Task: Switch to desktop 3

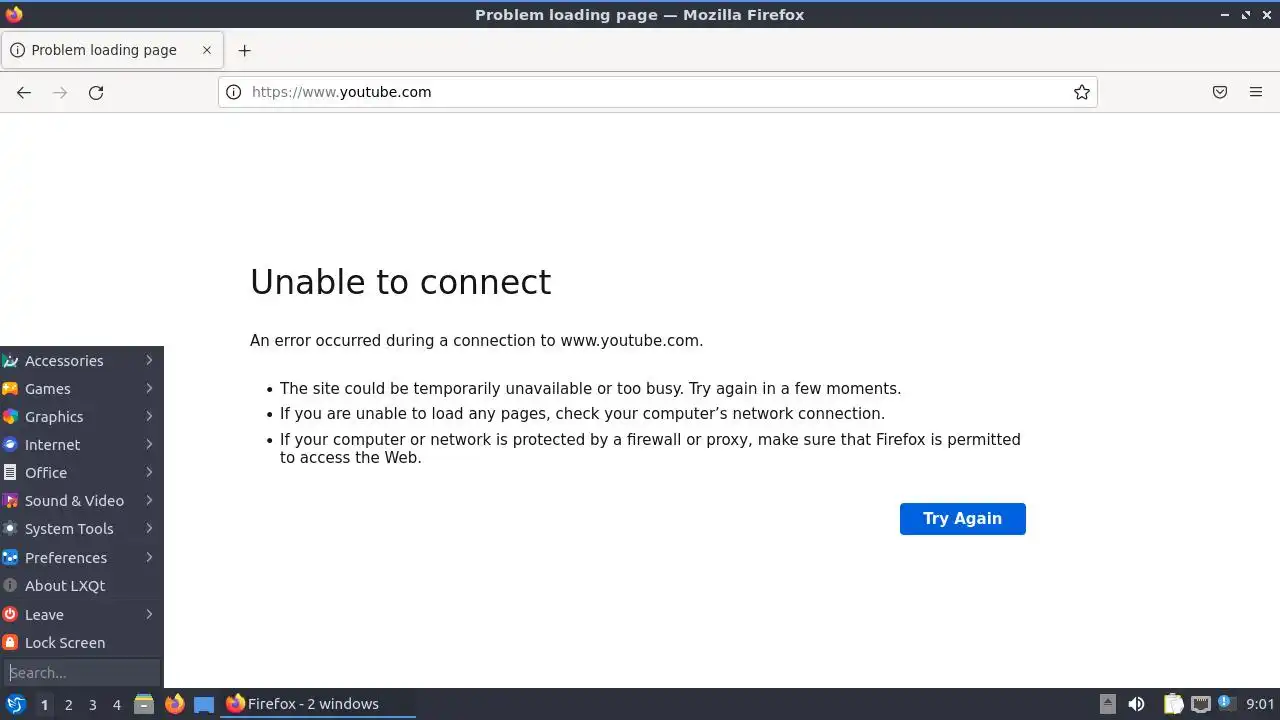Action: pyautogui.click(x=92, y=704)
